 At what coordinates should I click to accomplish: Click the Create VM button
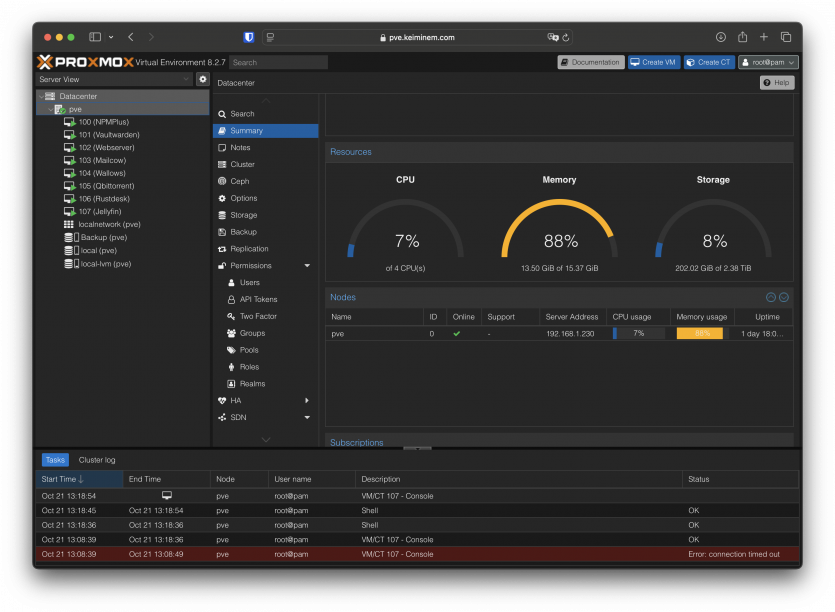(x=654, y=62)
